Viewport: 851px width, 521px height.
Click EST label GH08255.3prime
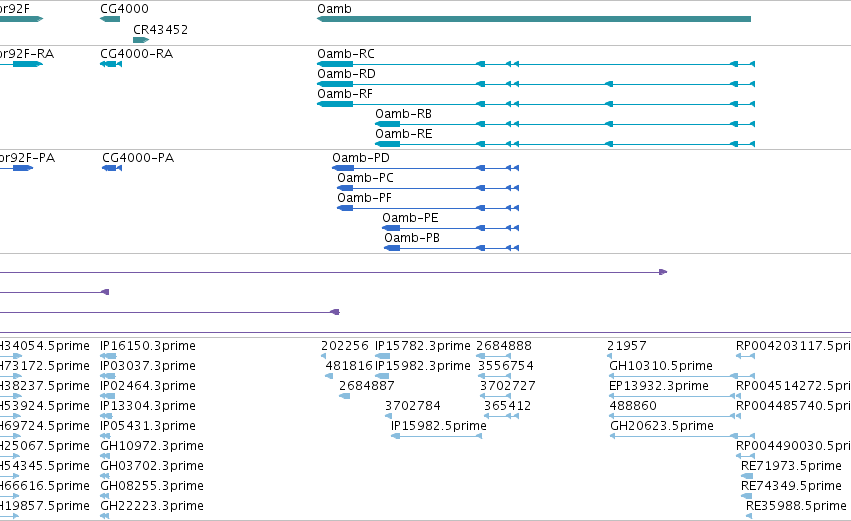click(152, 486)
